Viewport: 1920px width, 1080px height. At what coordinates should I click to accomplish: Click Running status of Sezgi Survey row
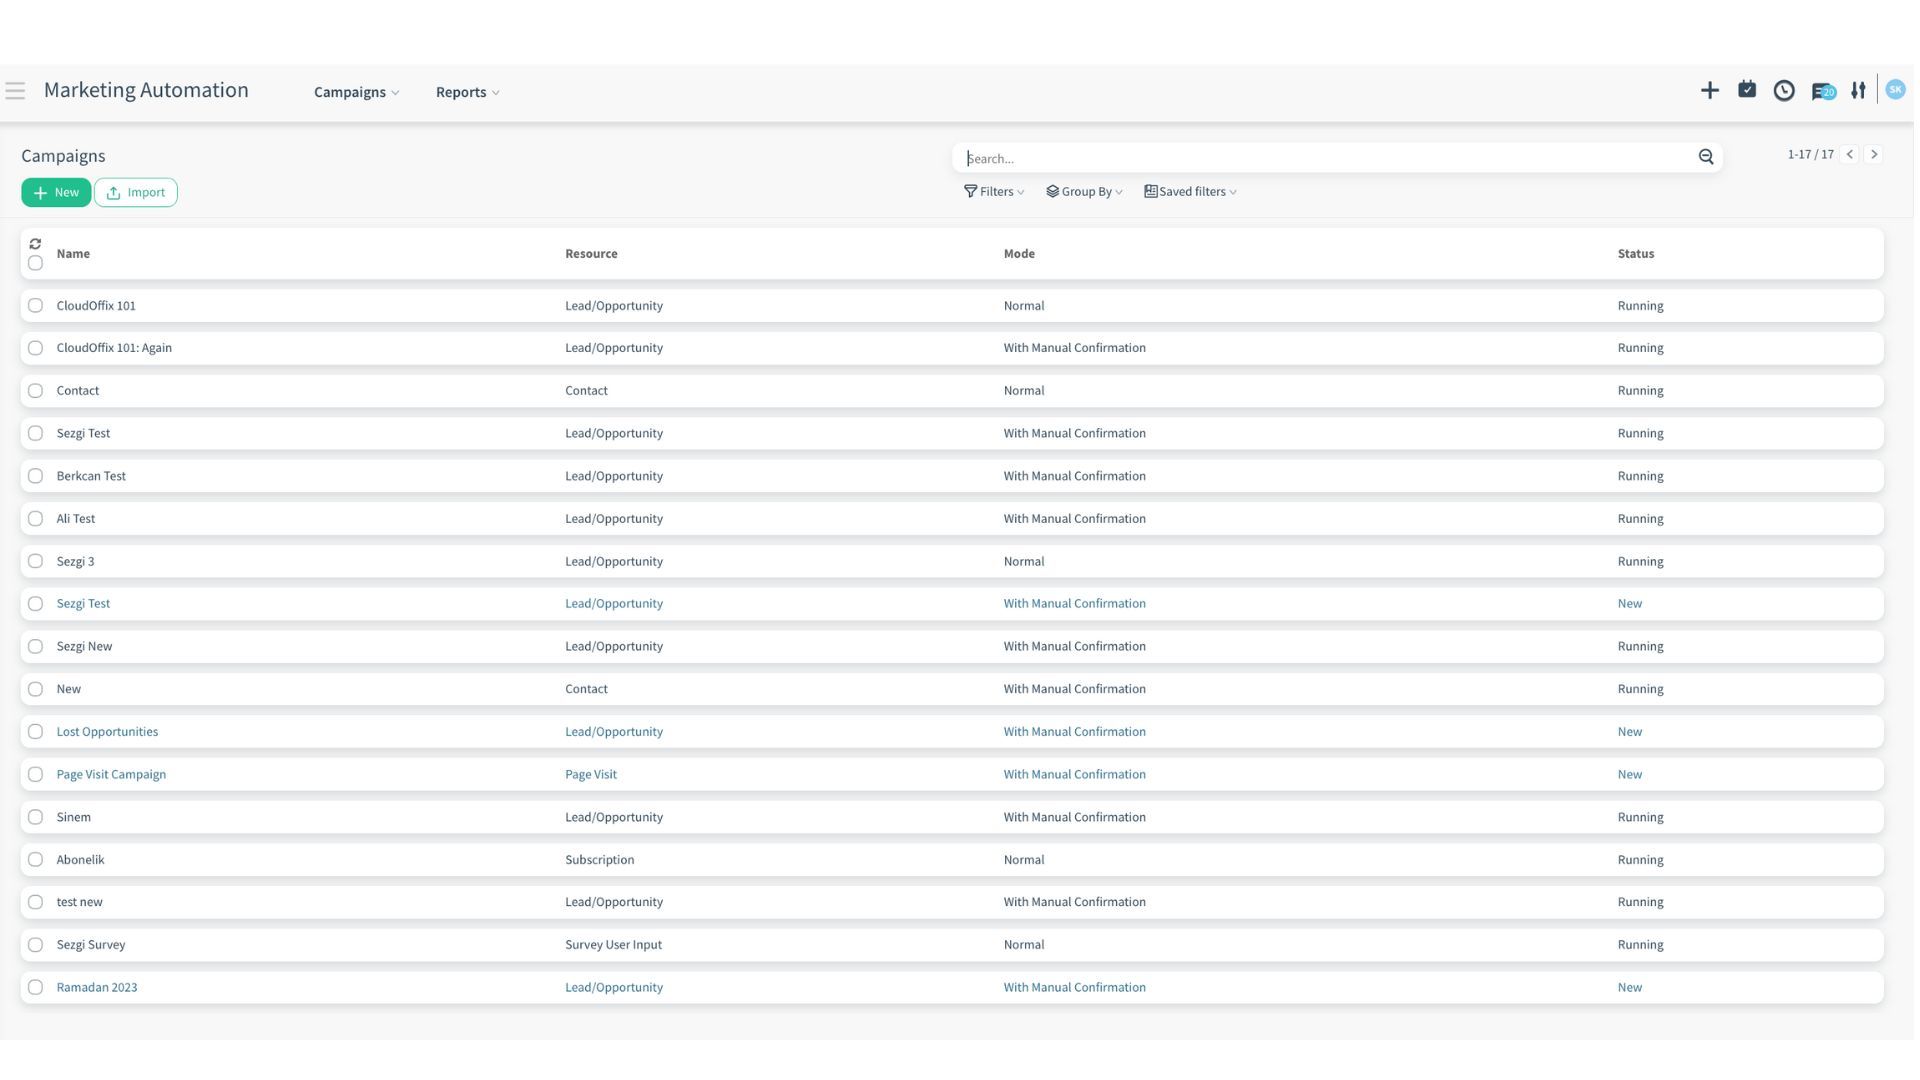1640,945
